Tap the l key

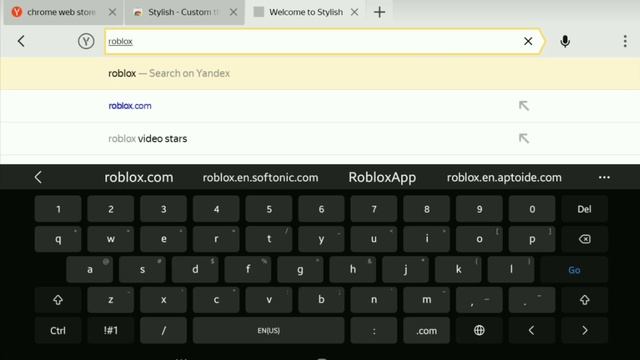511,269
